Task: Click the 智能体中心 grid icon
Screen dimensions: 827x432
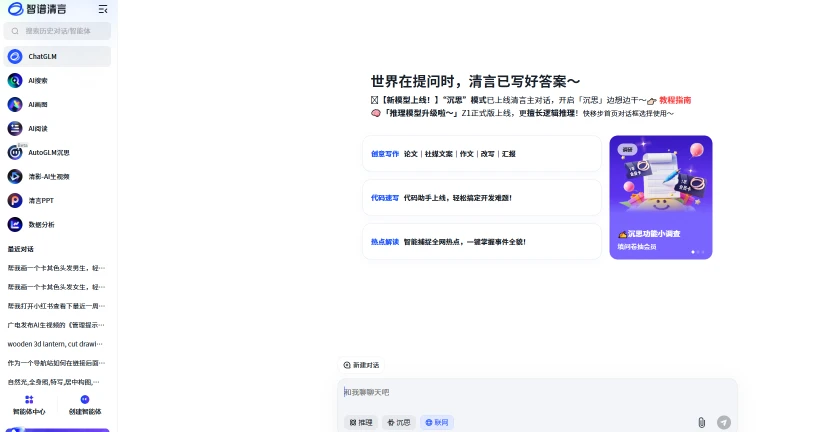Action: 29,400
